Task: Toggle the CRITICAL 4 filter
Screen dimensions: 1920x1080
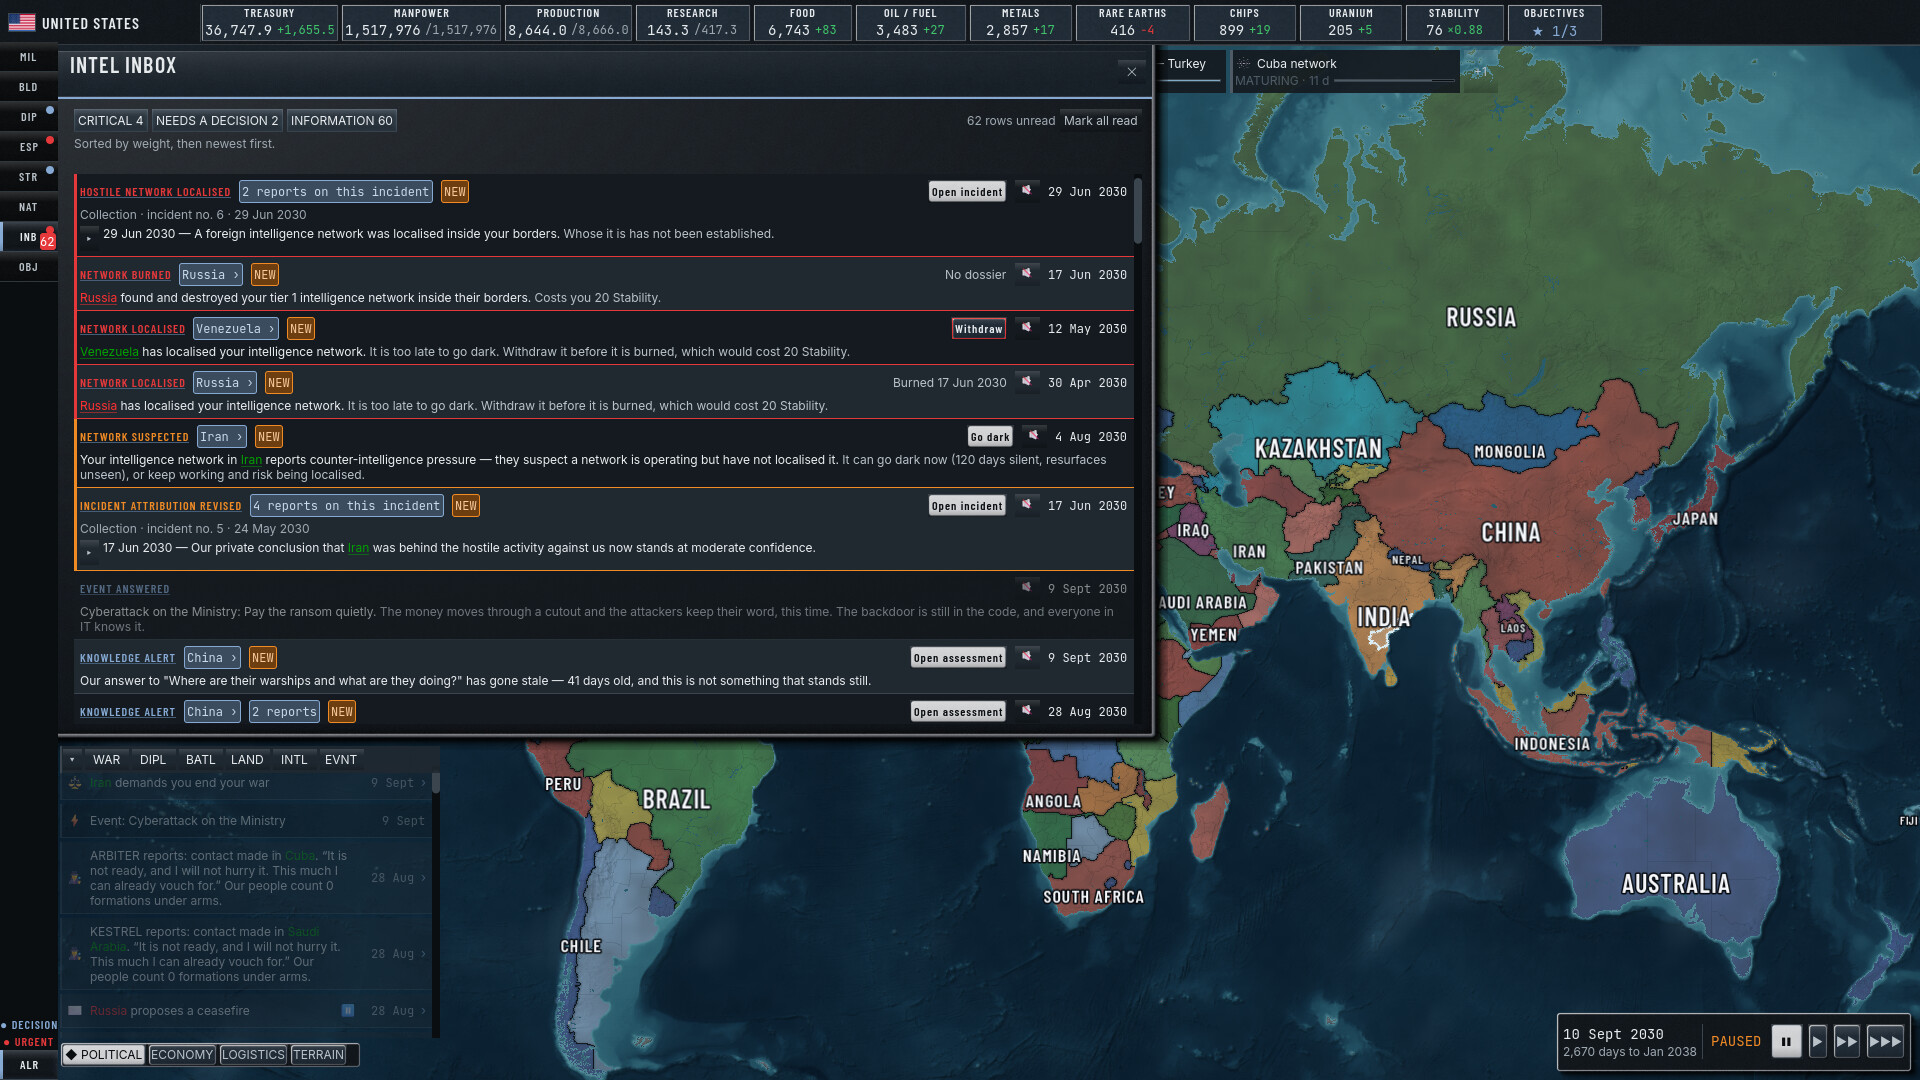Action: click(110, 120)
